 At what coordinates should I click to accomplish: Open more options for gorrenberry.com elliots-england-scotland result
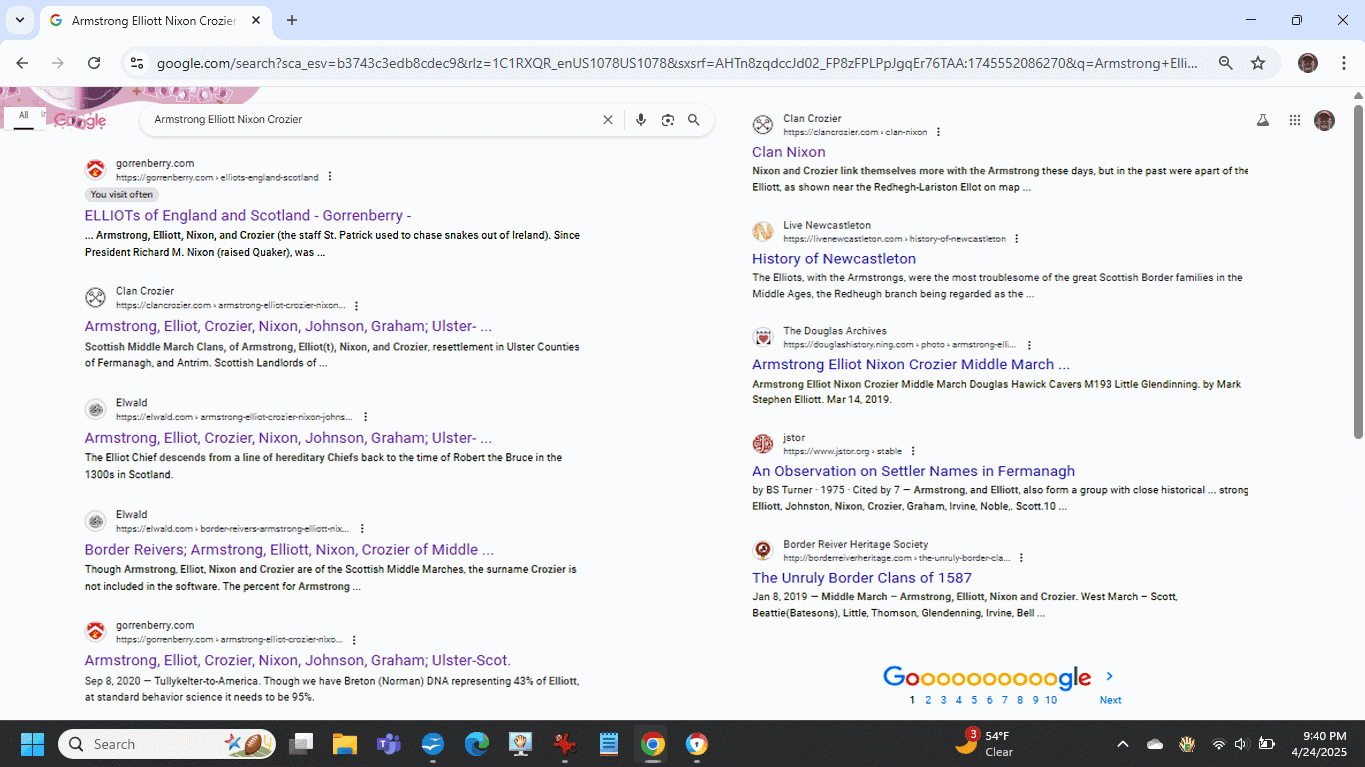tap(330, 177)
